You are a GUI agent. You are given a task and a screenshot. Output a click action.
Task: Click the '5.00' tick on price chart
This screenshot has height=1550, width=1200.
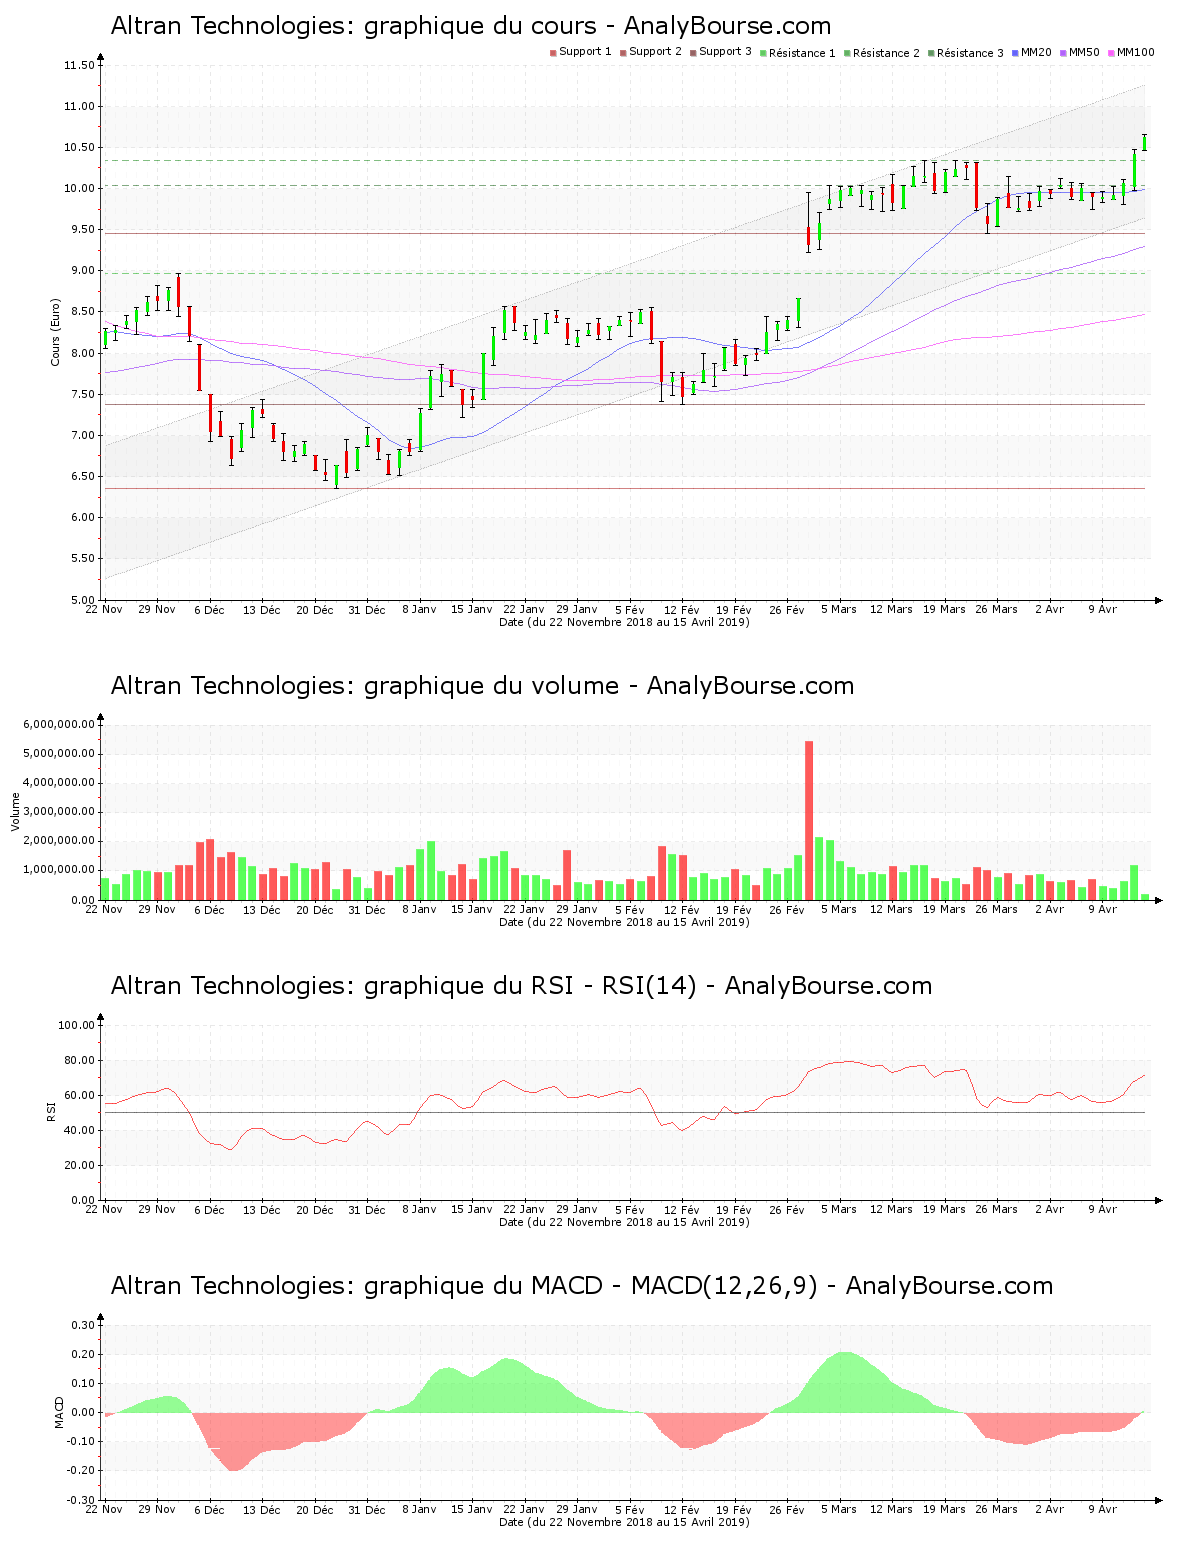click(x=82, y=600)
